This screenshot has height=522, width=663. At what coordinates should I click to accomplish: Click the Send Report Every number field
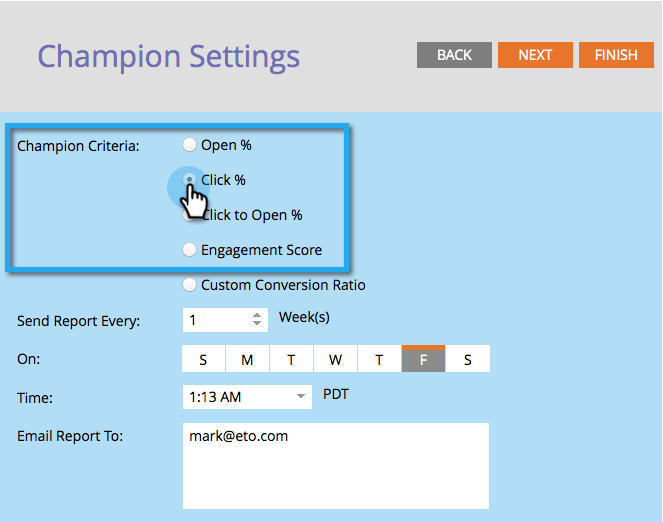(x=225, y=320)
